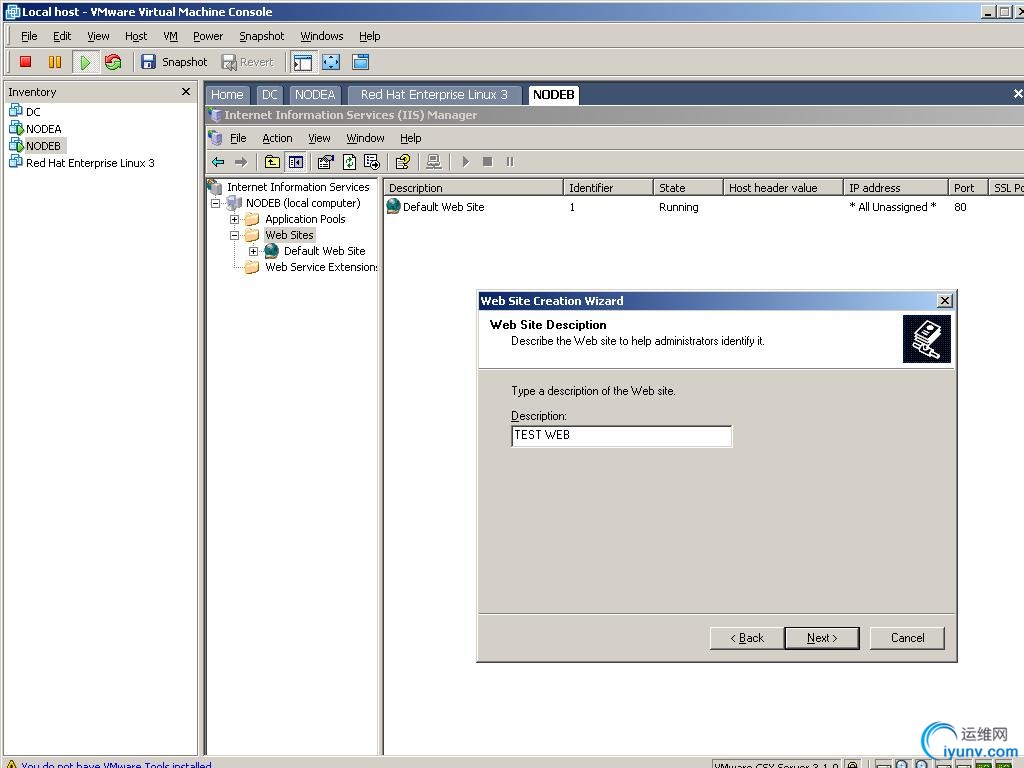This screenshot has width=1024, height=768.
Task: Switch to Red Hat Enterprise Linux 3 tab
Action: click(434, 95)
